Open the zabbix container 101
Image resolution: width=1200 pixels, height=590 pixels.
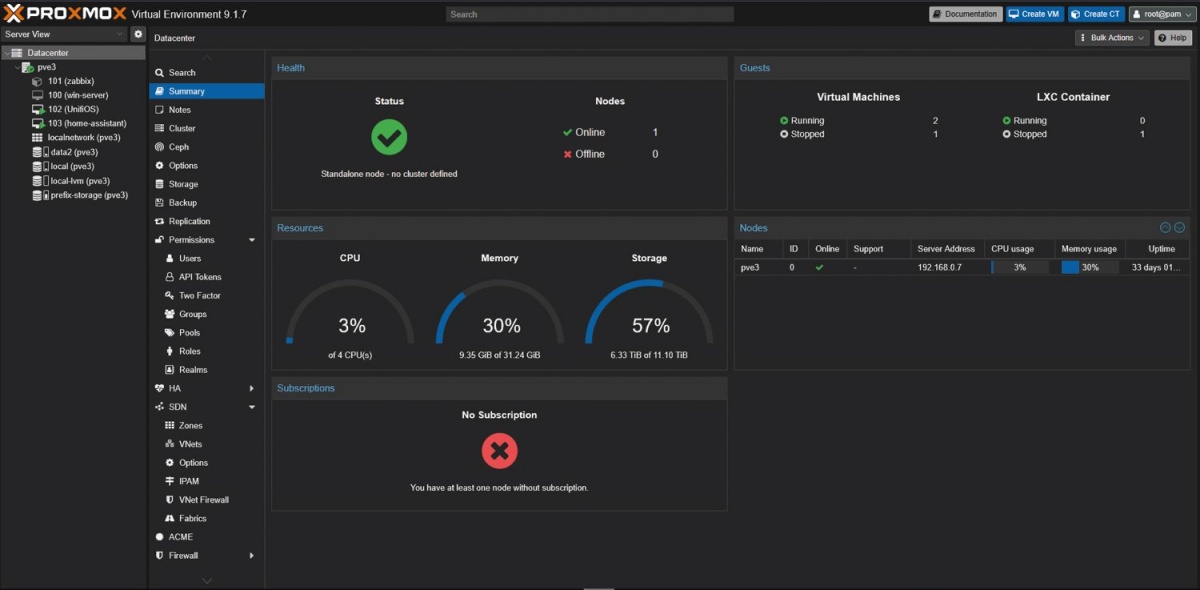coord(70,81)
